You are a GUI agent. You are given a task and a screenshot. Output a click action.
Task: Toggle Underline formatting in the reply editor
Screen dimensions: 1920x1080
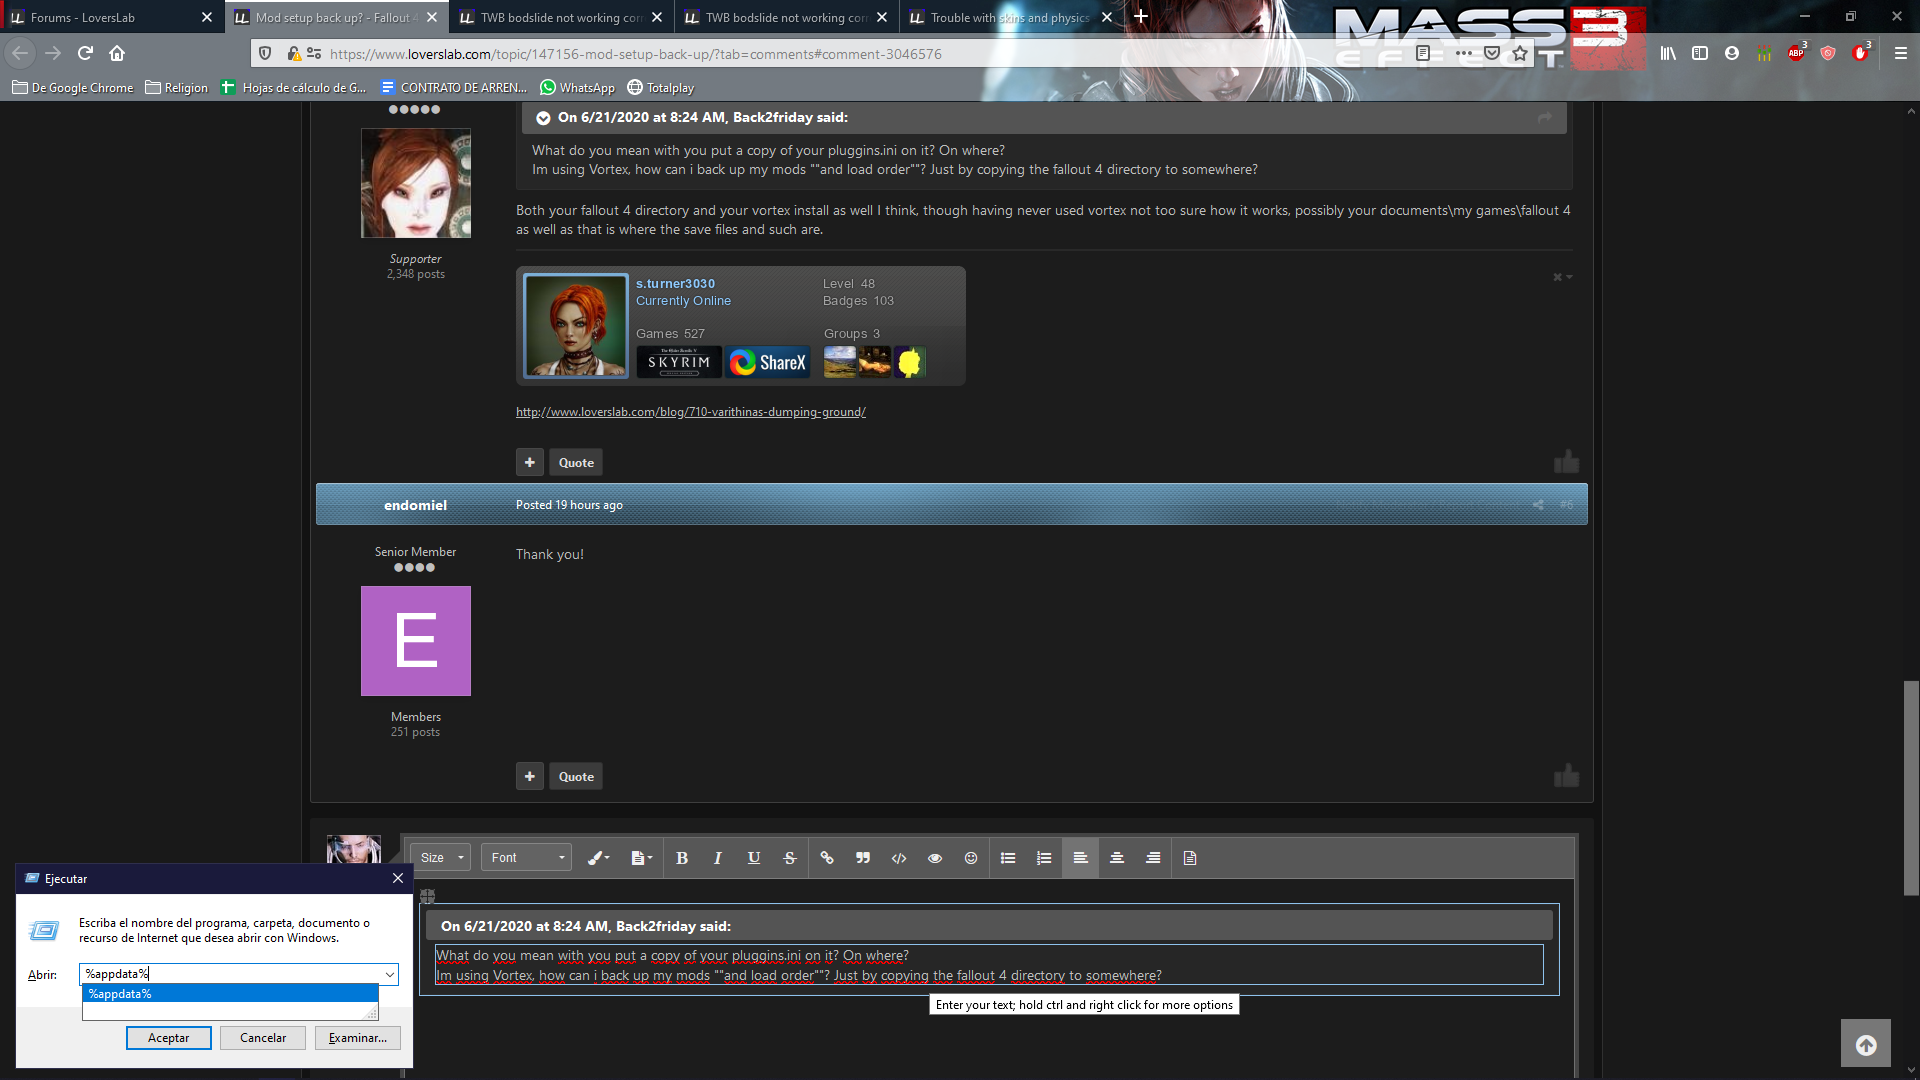754,858
